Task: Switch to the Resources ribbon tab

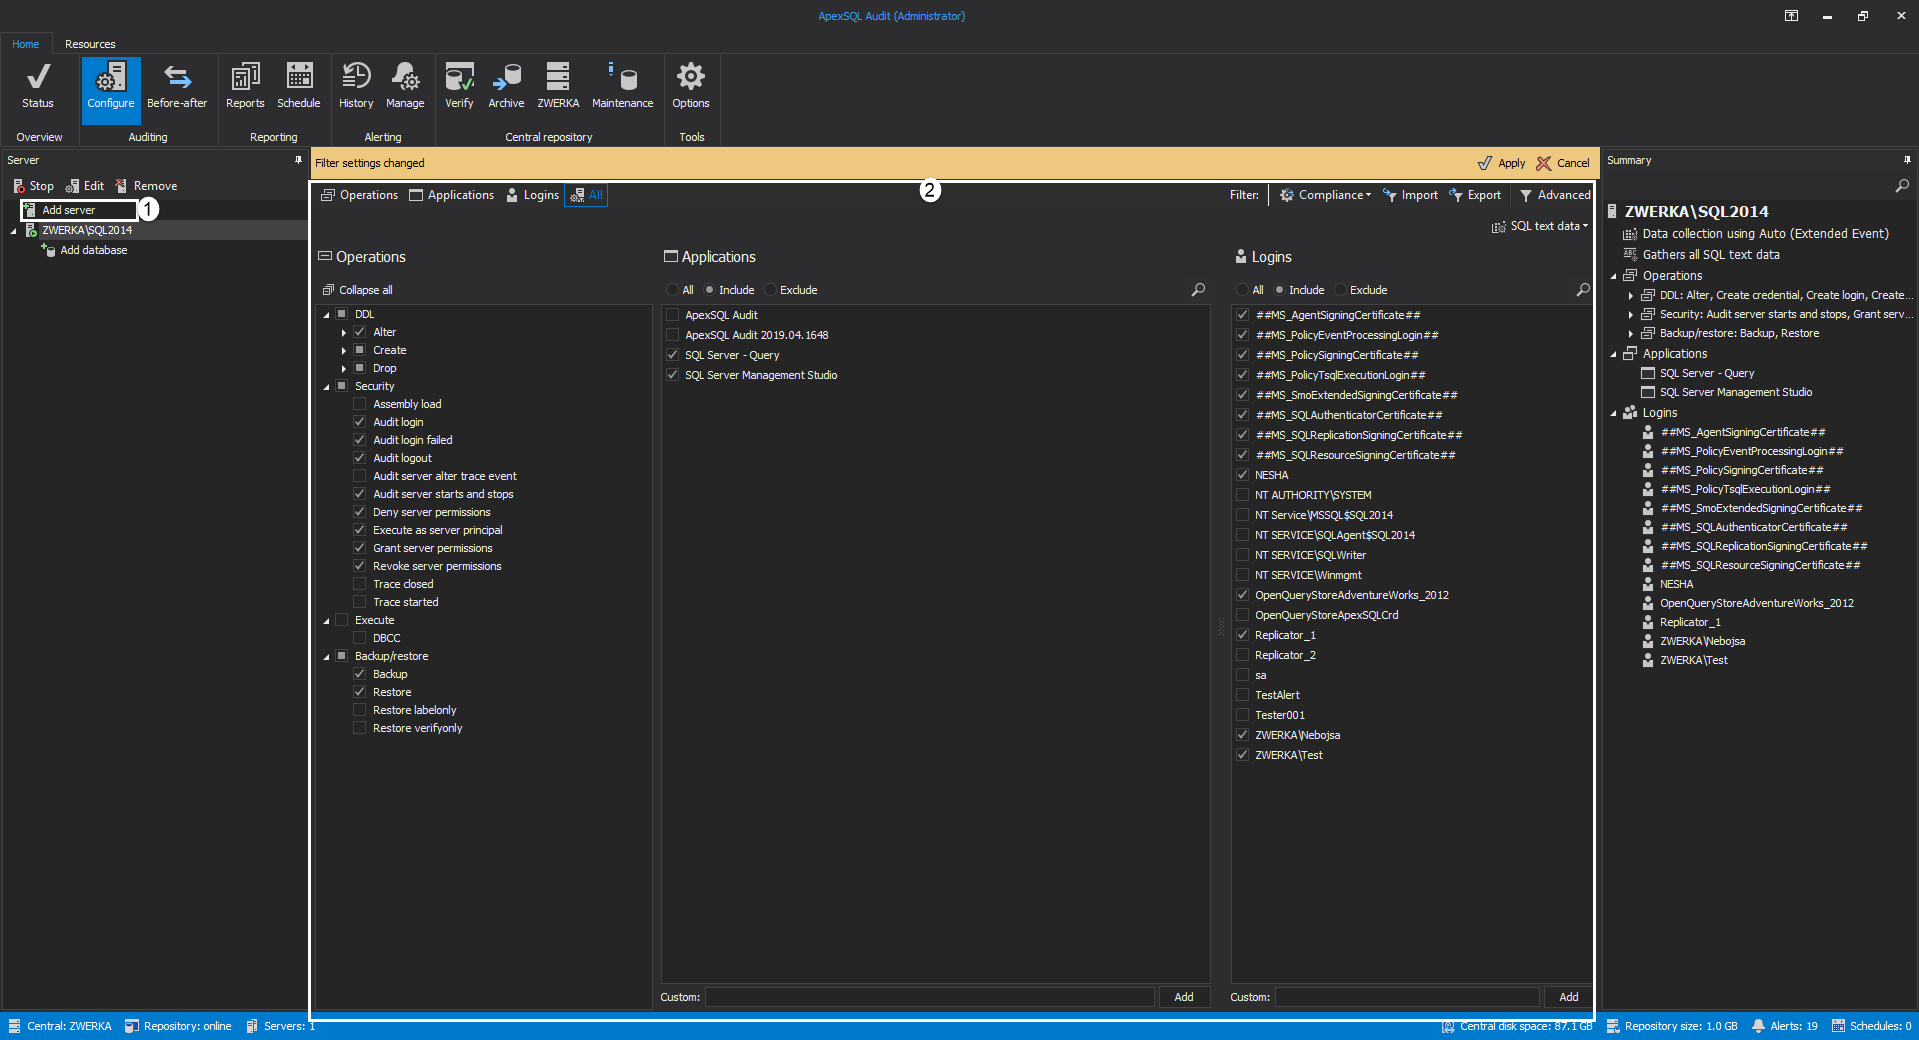Action: point(90,44)
